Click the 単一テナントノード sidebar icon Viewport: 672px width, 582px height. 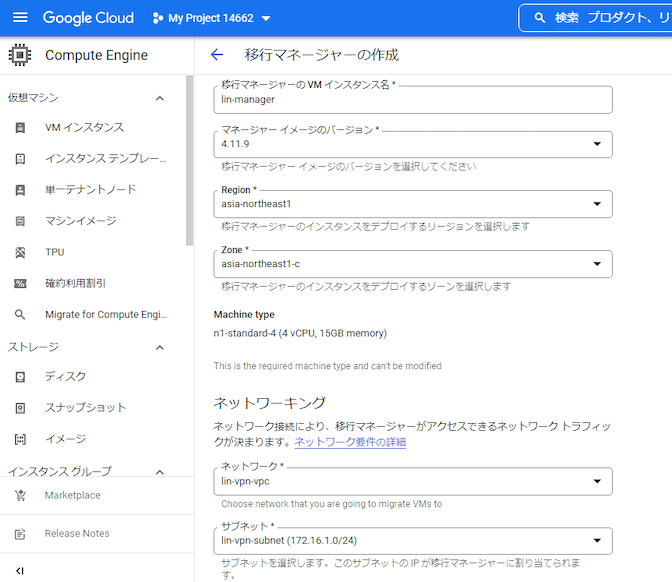20,190
